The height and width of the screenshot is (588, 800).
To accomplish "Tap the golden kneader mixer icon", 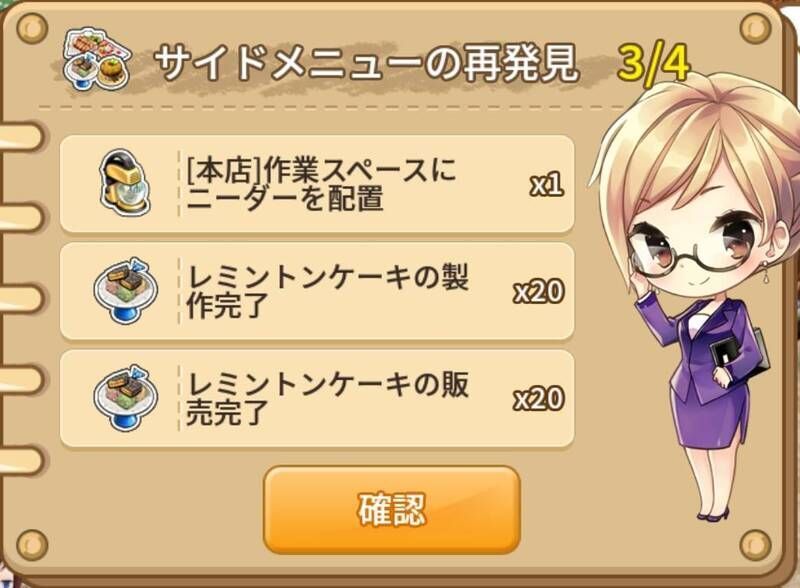I will pyautogui.click(x=123, y=183).
